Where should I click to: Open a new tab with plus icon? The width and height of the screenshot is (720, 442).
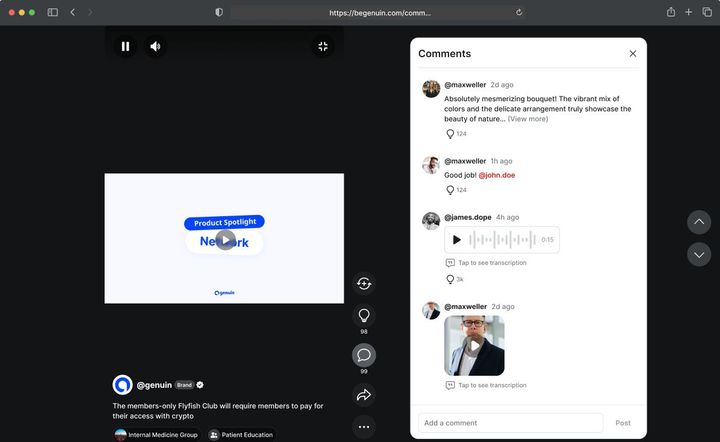688,12
